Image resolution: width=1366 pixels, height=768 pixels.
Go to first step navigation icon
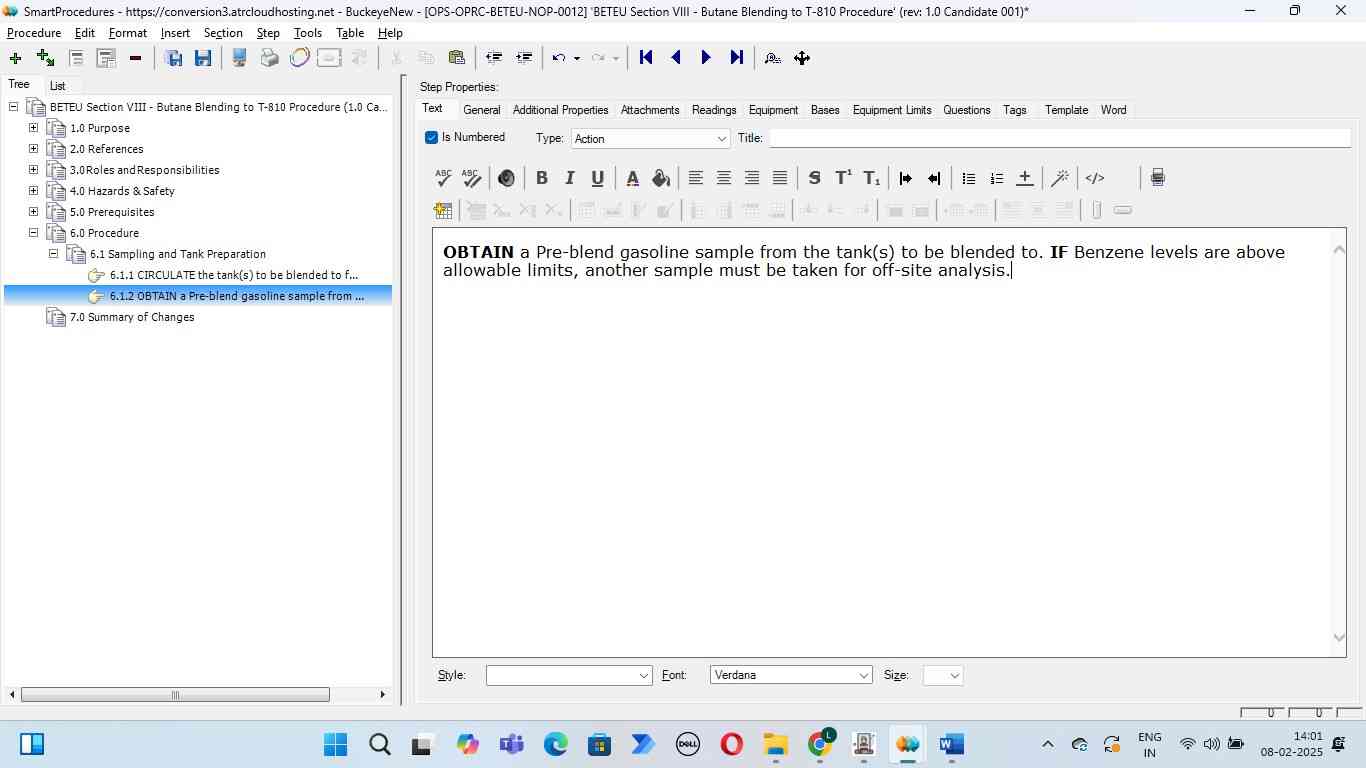pos(646,58)
